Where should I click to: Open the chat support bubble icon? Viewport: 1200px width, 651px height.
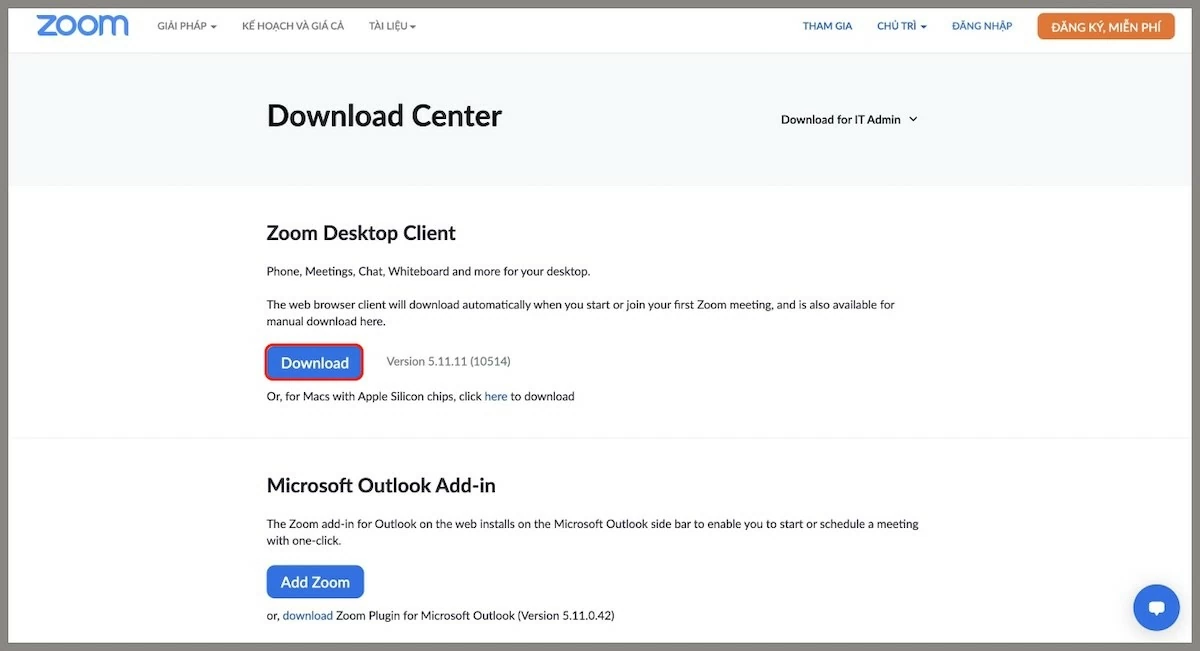click(1156, 607)
